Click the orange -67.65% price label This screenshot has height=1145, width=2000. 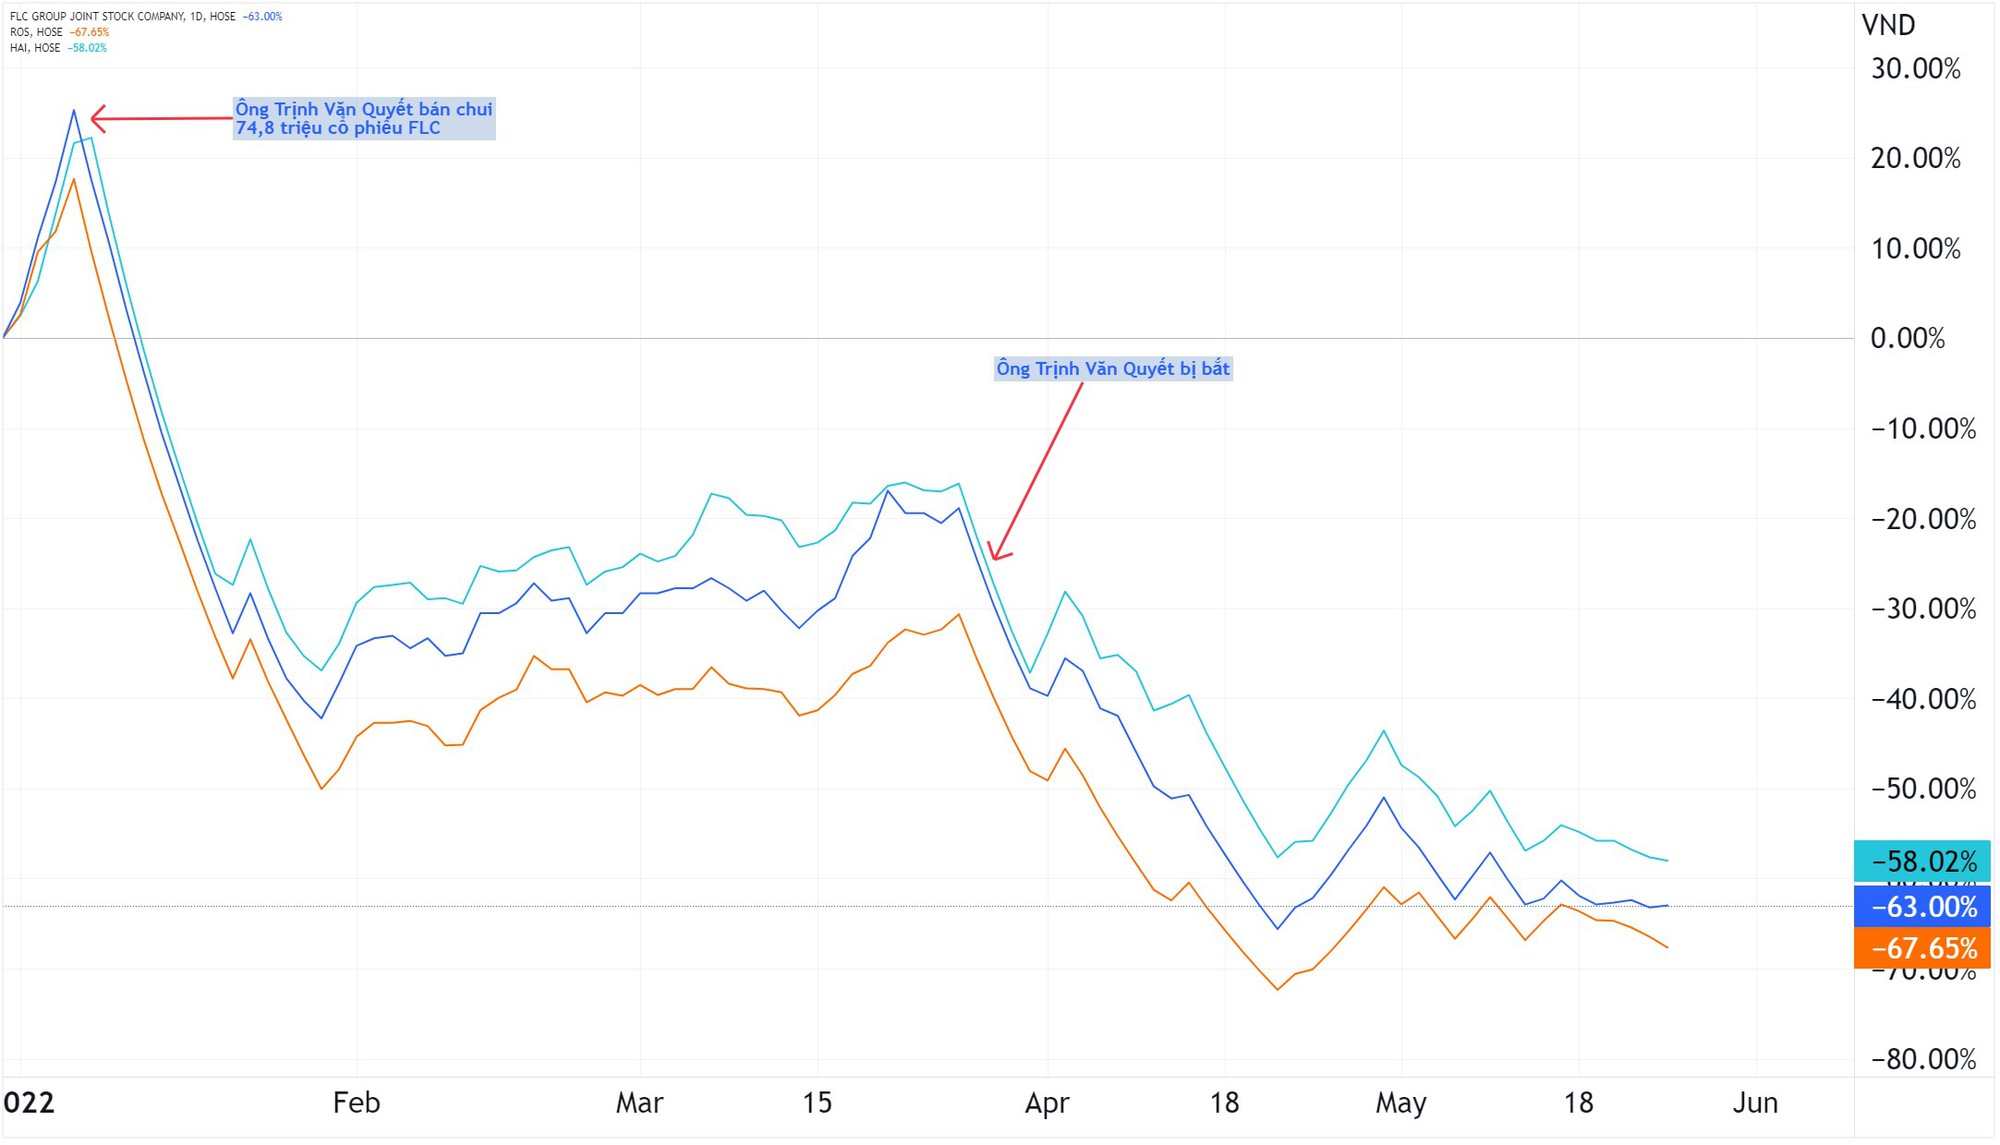click(1924, 950)
